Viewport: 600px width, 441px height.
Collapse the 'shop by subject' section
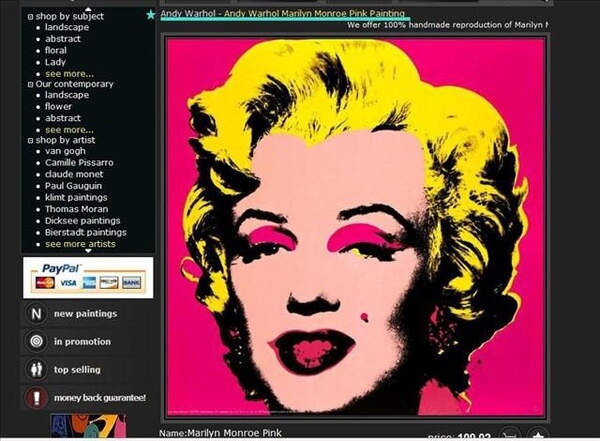[x=30, y=17]
